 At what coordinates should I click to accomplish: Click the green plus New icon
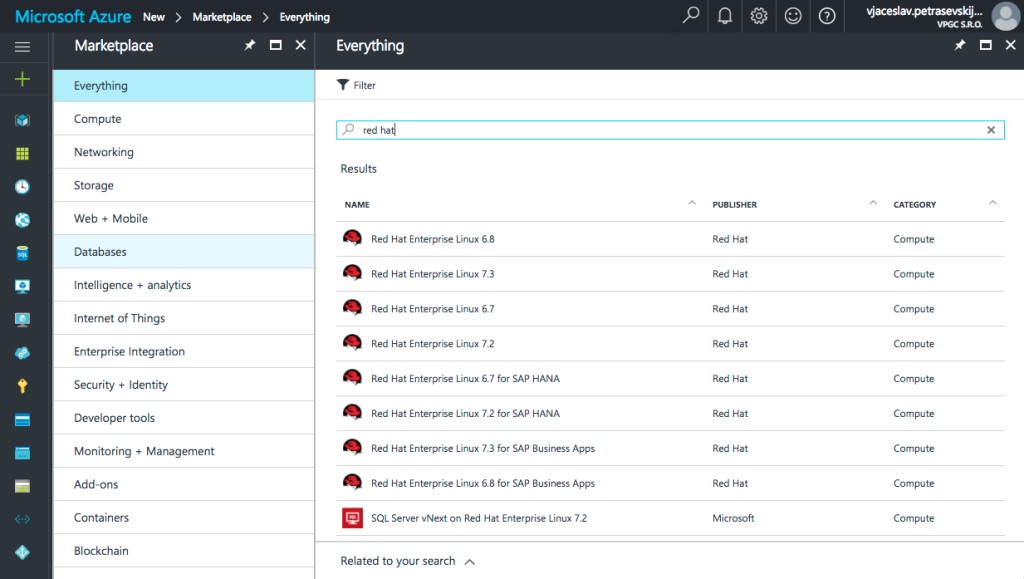tap(22, 79)
